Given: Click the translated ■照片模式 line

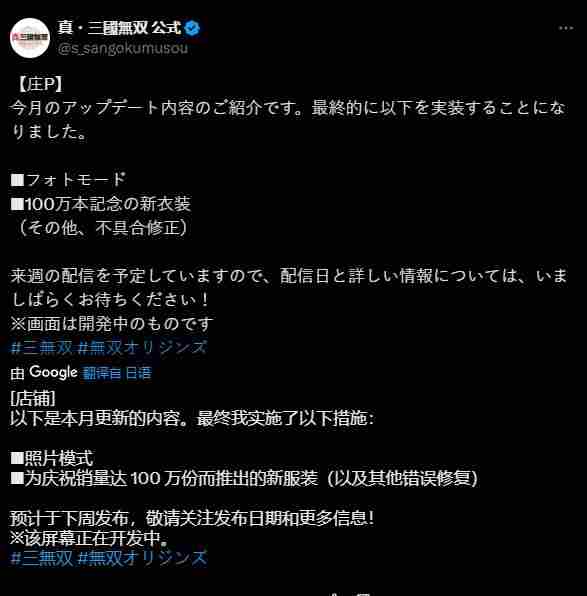Looking at the screenshot, I should [52, 458].
